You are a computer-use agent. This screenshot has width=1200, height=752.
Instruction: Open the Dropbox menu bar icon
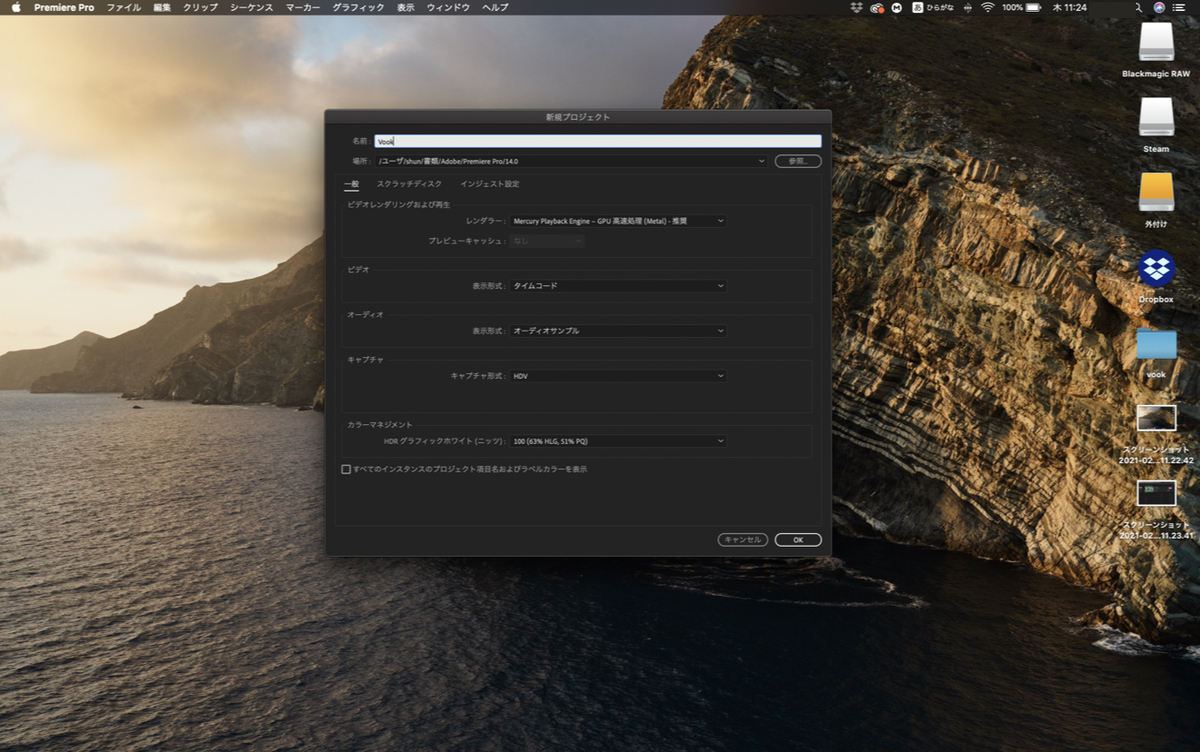click(856, 7)
